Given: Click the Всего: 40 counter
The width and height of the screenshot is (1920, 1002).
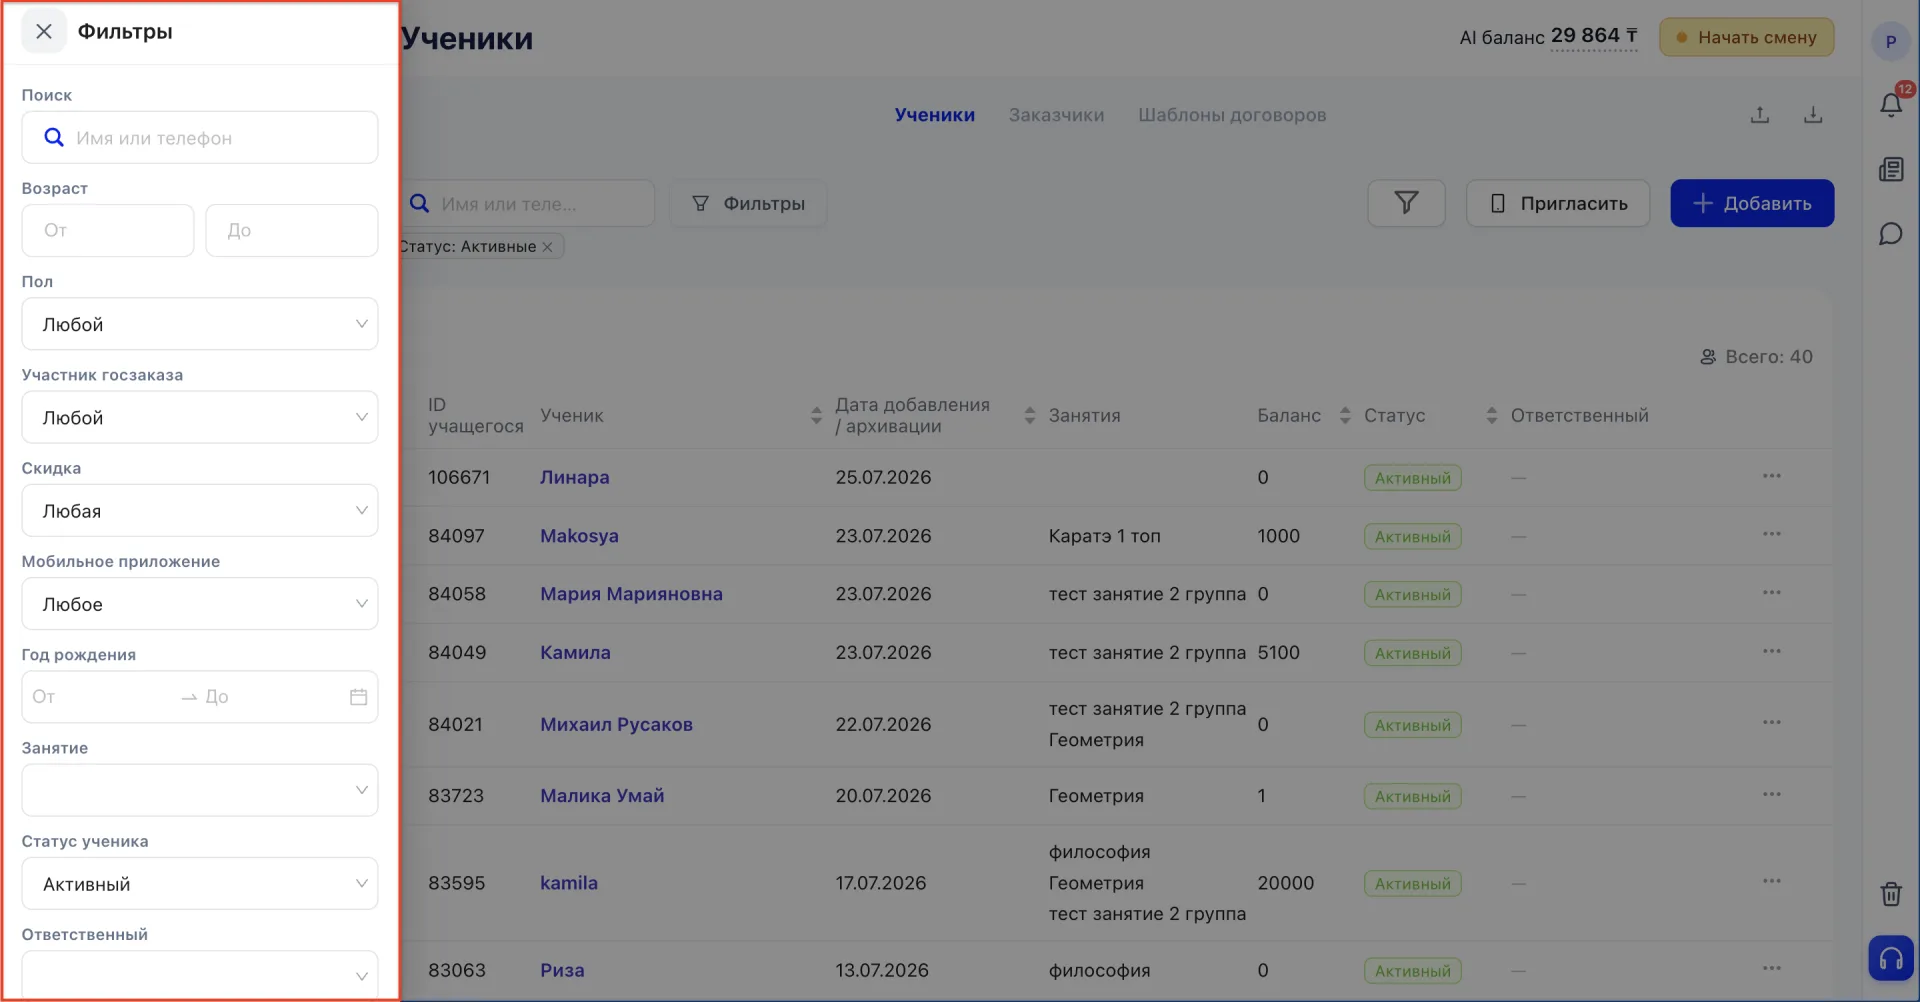Looking at the screenshot, I should coord(1756,357).
